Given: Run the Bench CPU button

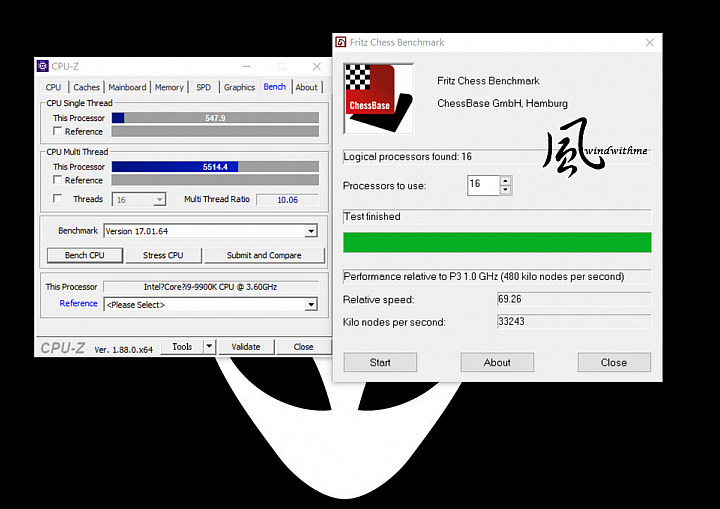Looking at the screenshot, I should click(85, 255).
